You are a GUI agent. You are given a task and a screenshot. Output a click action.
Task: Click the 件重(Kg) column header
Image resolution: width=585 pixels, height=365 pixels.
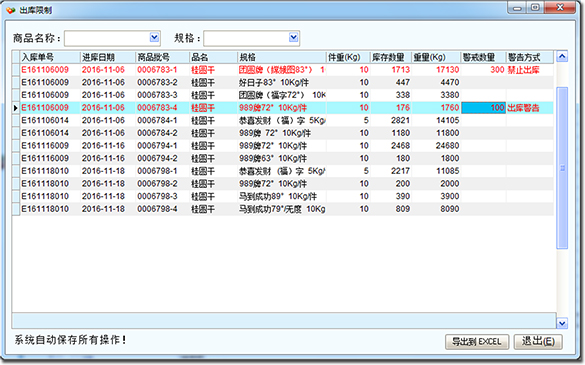click(x=348, y=57)
